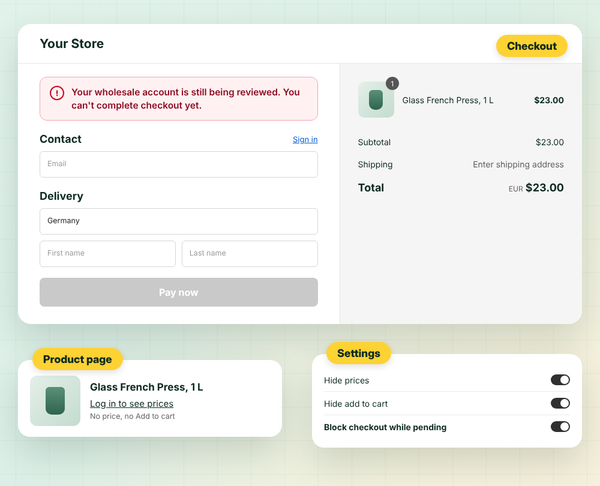Click Enter shipping address text
This screenshot has width=600, height=486.
[518, 165]
